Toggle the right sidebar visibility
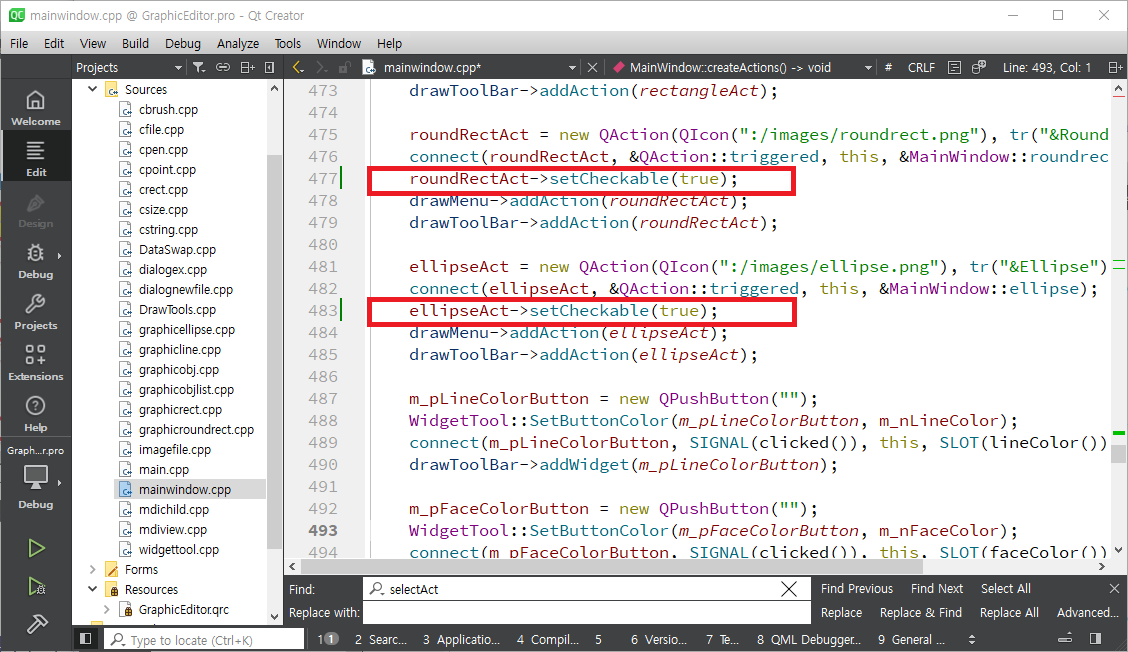This screenshot has height=652, width=1128. pyautogui.click(x=1096, y=638)
